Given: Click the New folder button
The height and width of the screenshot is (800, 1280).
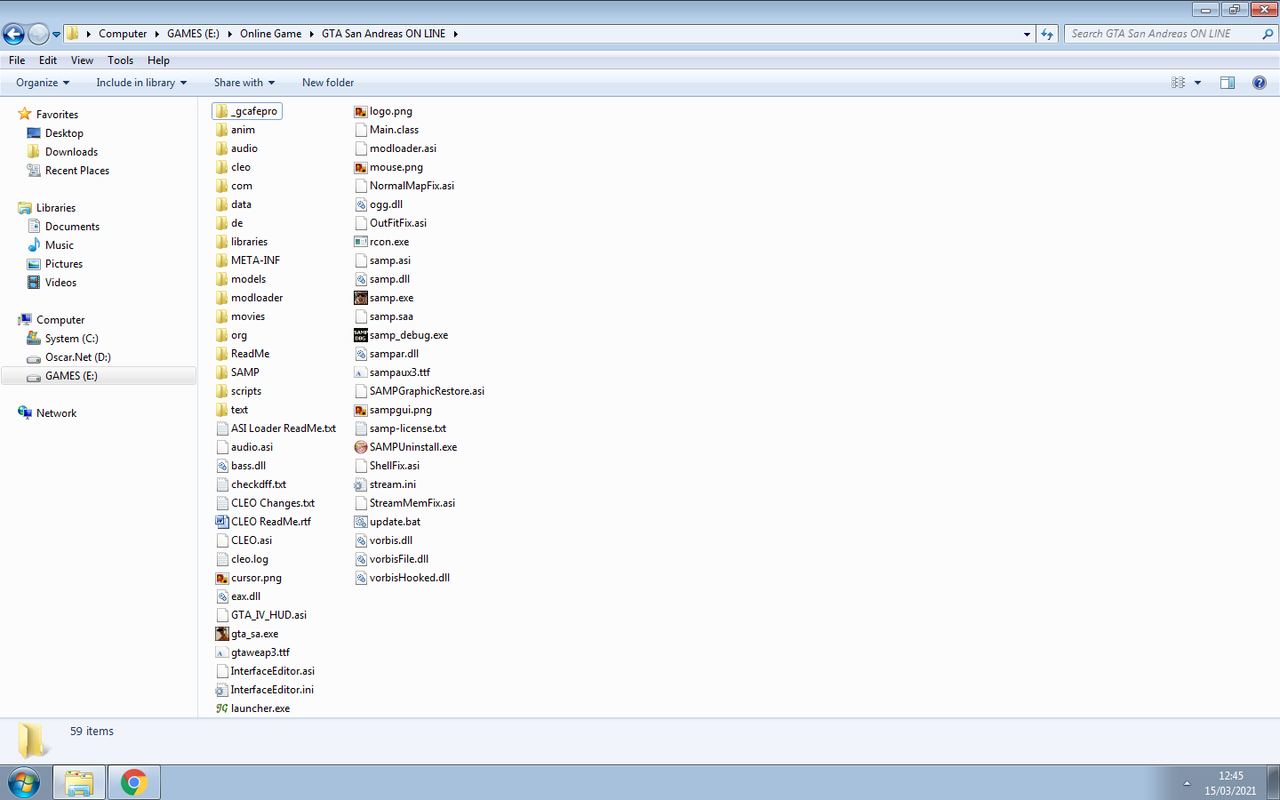Looking at the screenshot, I should pyautogui.click(x=328, y=82).
